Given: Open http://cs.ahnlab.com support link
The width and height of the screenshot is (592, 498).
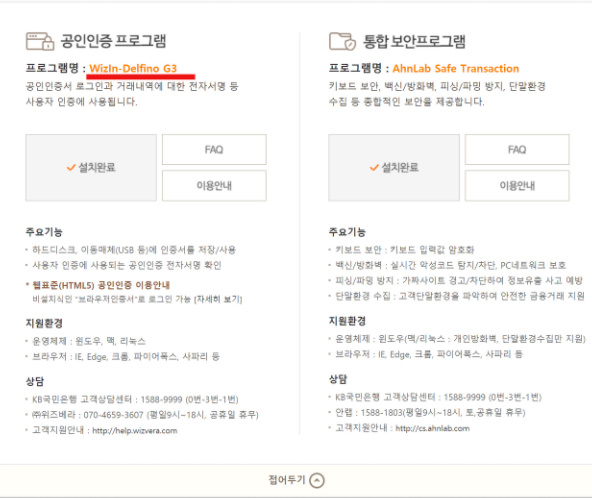Looking at the screenshot, I should [x=433, y=428].
